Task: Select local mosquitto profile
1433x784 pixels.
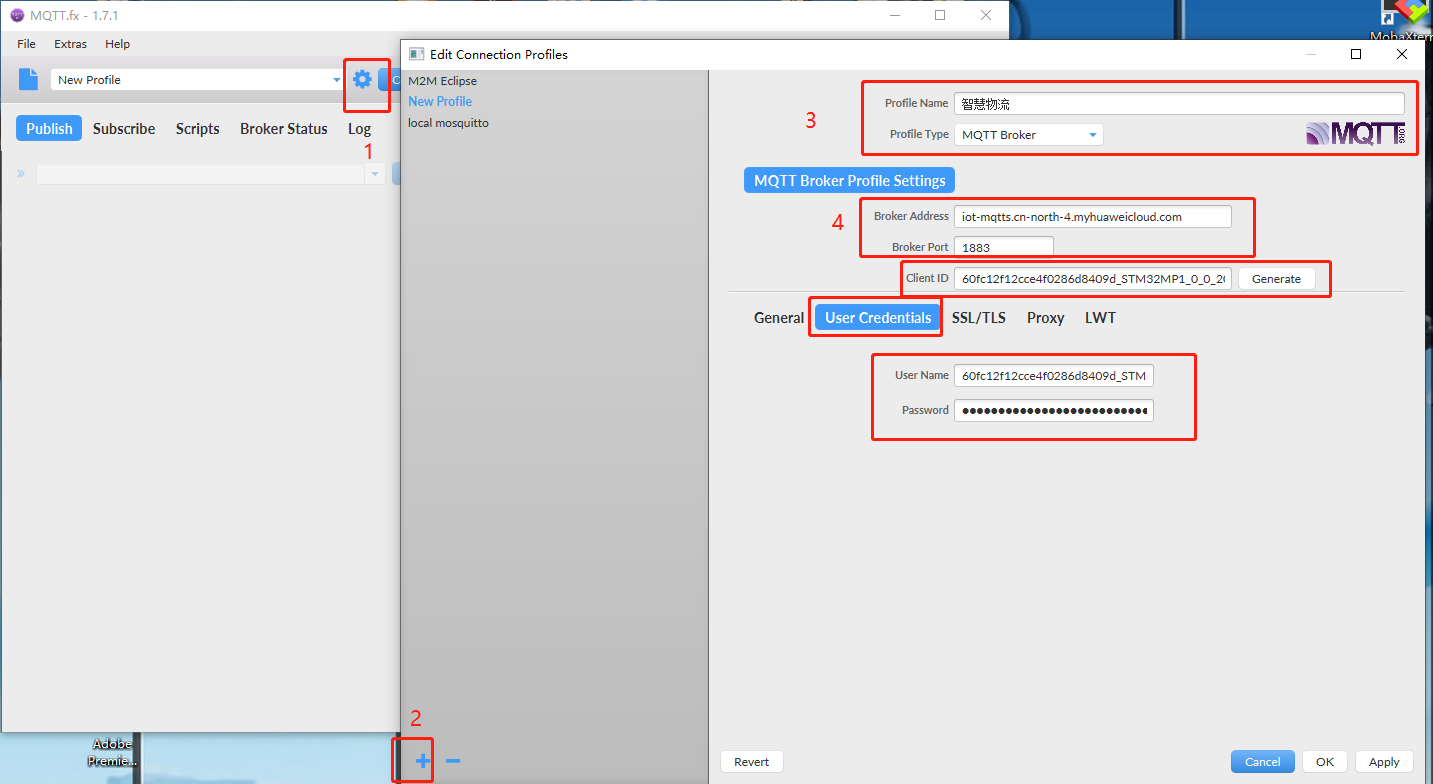Action: (448, 123)
